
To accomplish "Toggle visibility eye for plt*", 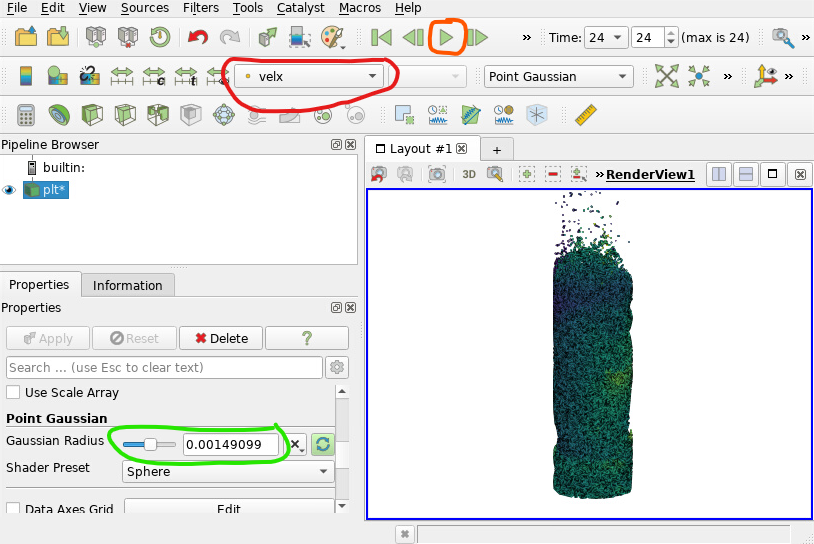I will [10, 190].
